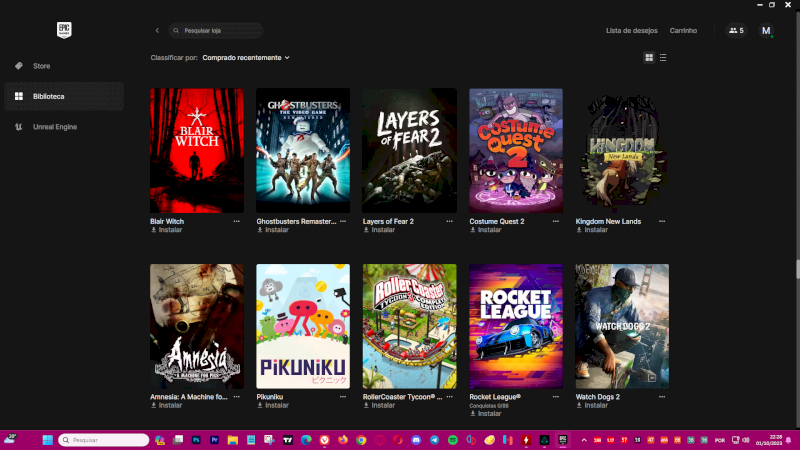The width and height of the screenshot is (800, 450).
Task: Click Instalar under Layers of Fear 2
Action: pos(380,230)
